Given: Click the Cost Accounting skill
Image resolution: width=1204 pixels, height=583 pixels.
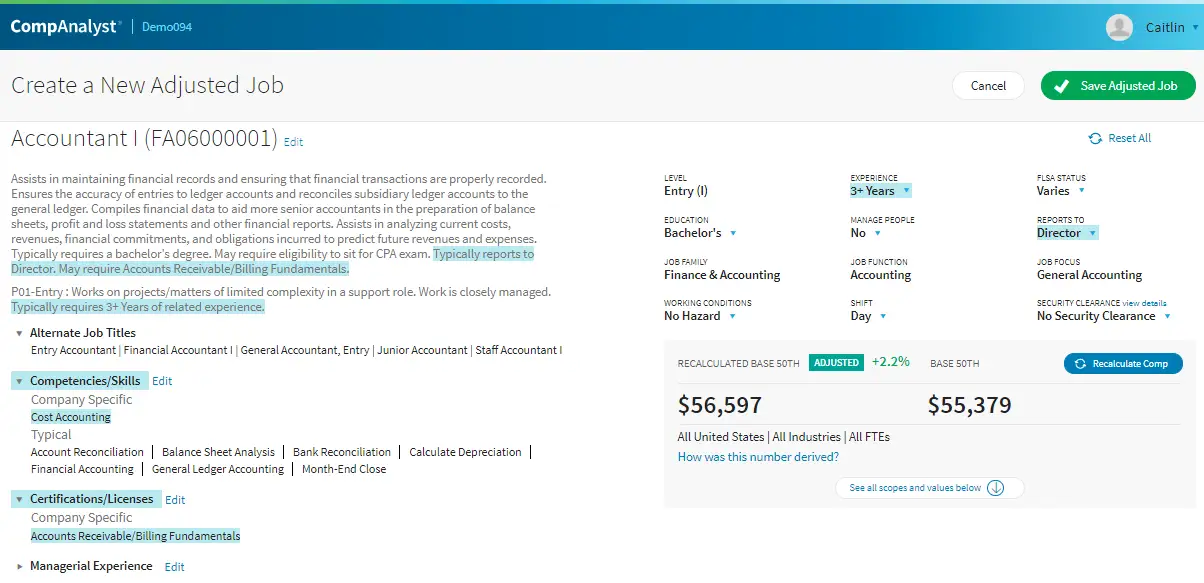Looking at the screenshot, I should coord(71,417).
